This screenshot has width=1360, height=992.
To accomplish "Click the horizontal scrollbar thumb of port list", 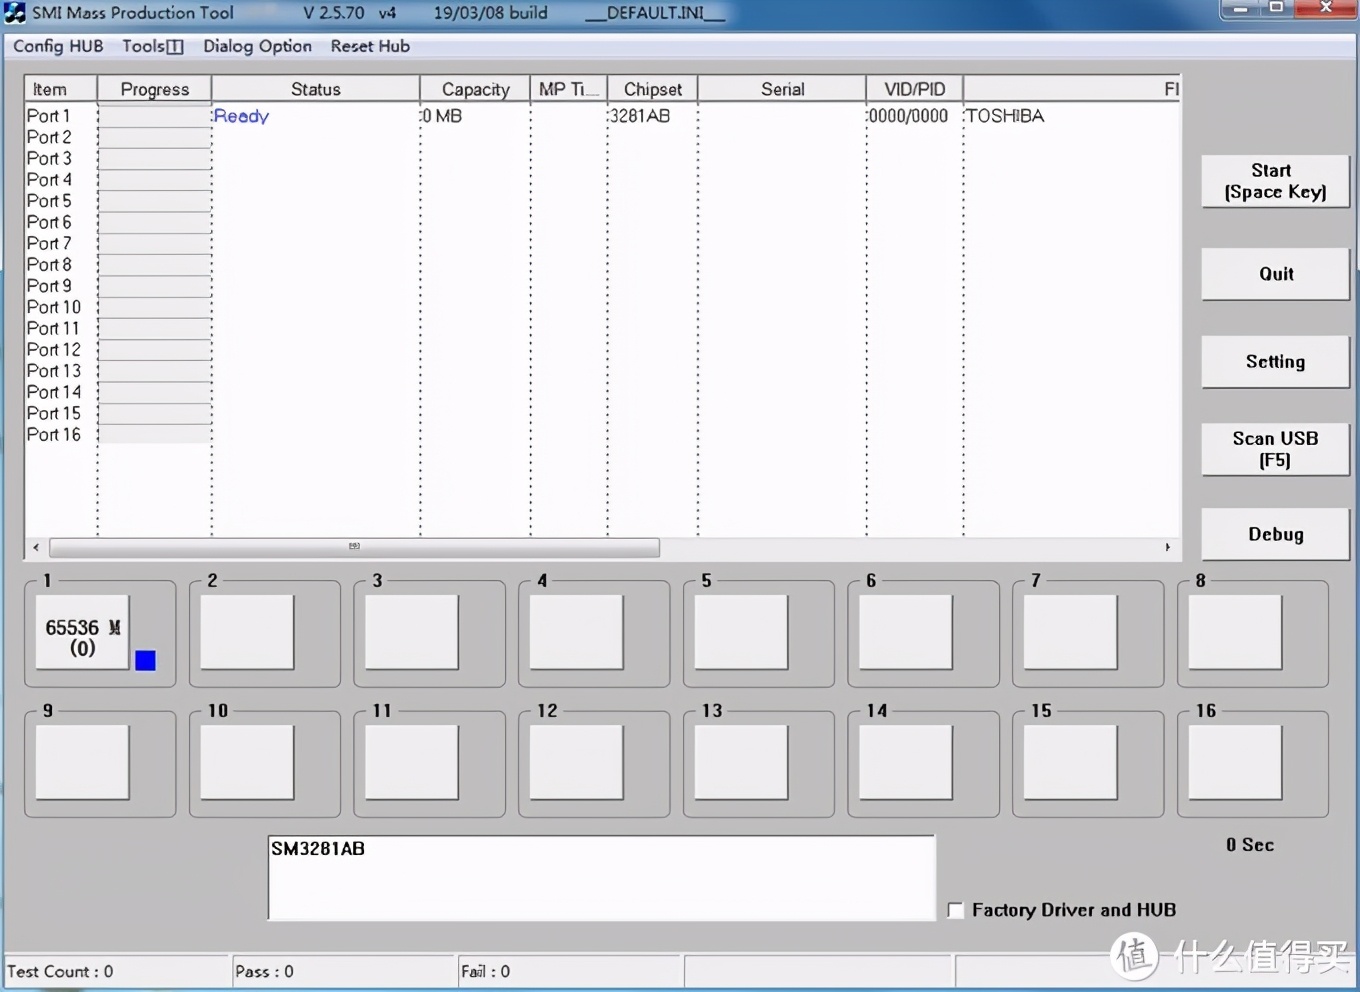I will coord(354,547).
